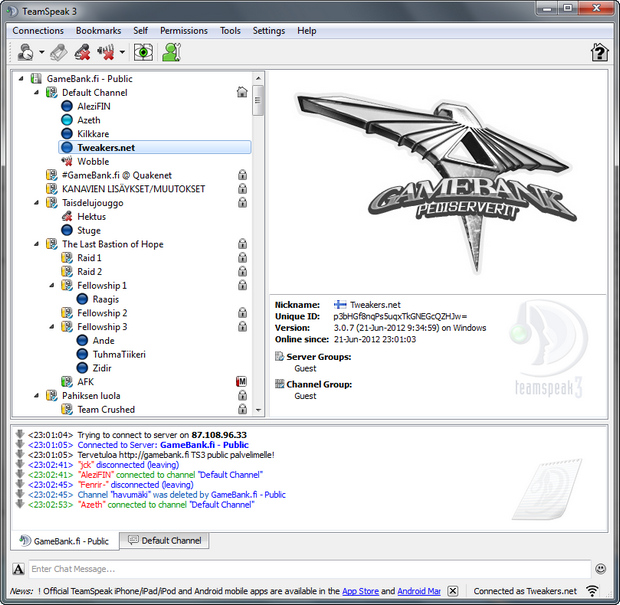Image resolution: width=620 pixels, height=605 pixels.
Task: Collapse the Fellowship 1 channel
Action: click(x=52, y=285)
